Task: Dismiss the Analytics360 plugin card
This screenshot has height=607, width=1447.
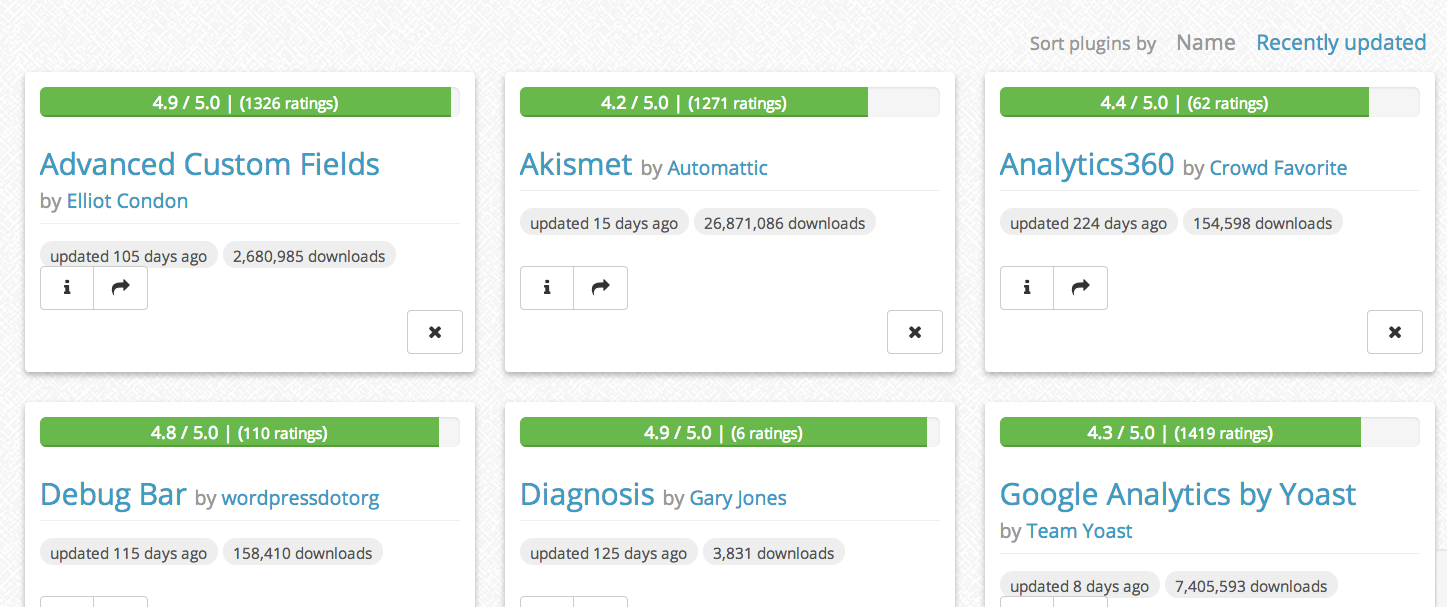Action: point(1394,331)
